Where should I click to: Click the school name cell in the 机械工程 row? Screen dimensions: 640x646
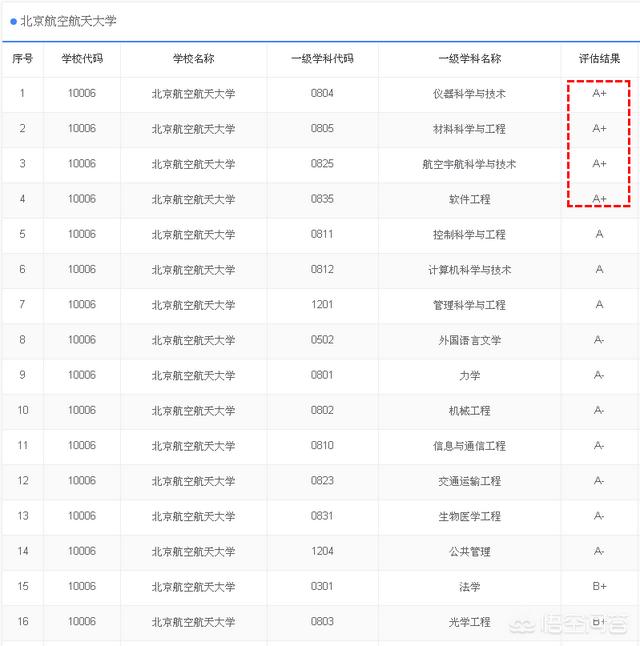(x=193, y=411)
